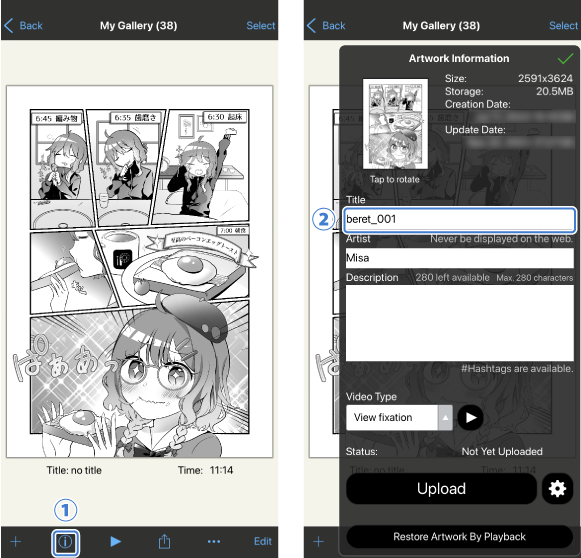581x558 pixels.
Task: Tap Select in left gallery header
Action: (261, 26)
